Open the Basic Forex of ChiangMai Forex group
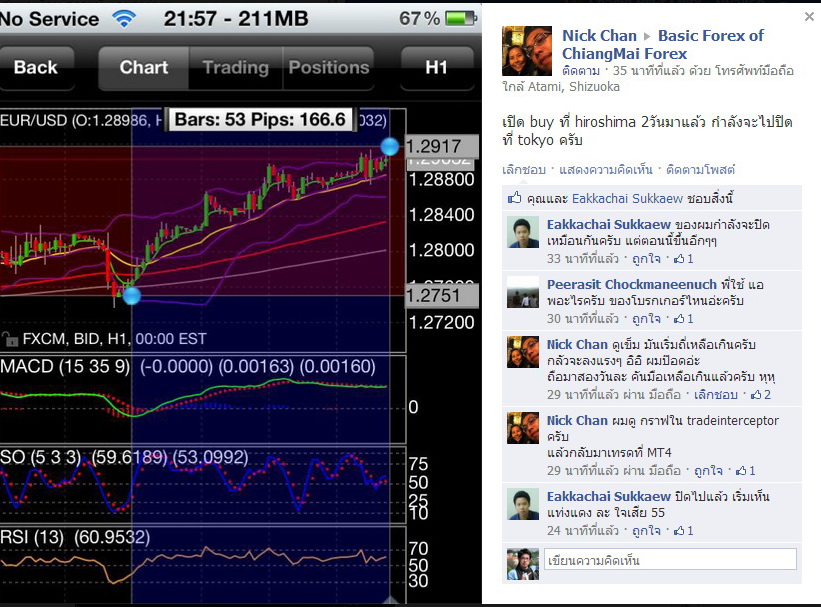 663,45
